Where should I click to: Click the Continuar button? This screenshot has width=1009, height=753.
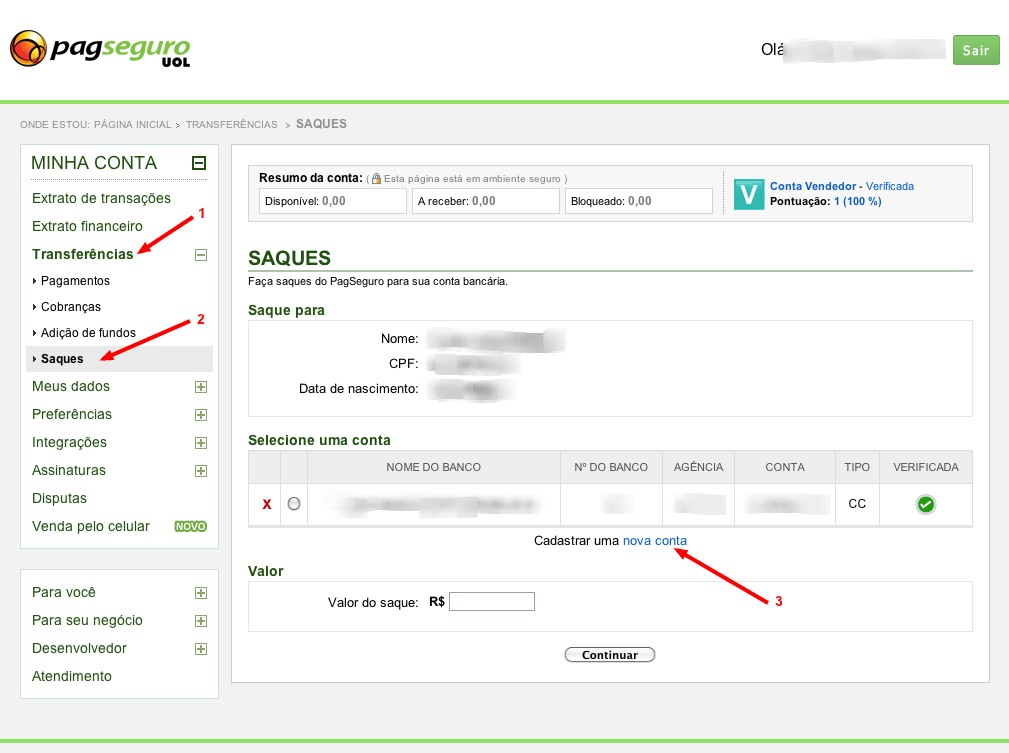[x=609, y=655]
